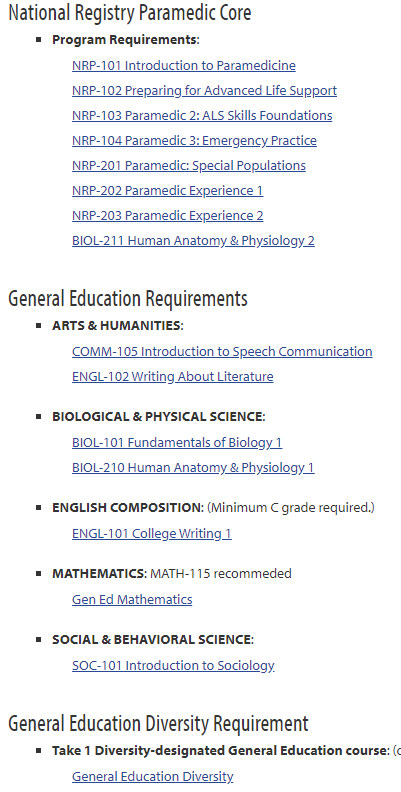The height and width of the screenshot is (792, 401).
Task: Open NRP-202 Paramedic Experience 1 course
Action: click(168, 191)
